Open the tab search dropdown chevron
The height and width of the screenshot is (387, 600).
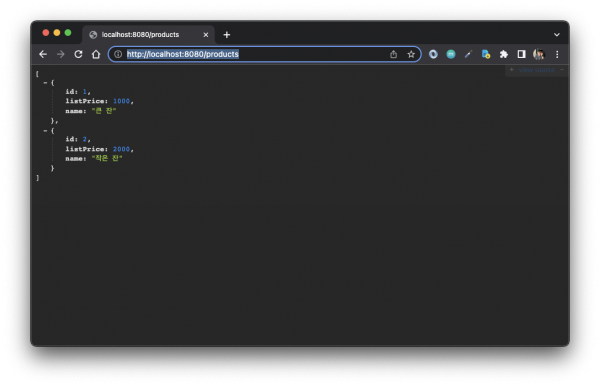(556, 35)
